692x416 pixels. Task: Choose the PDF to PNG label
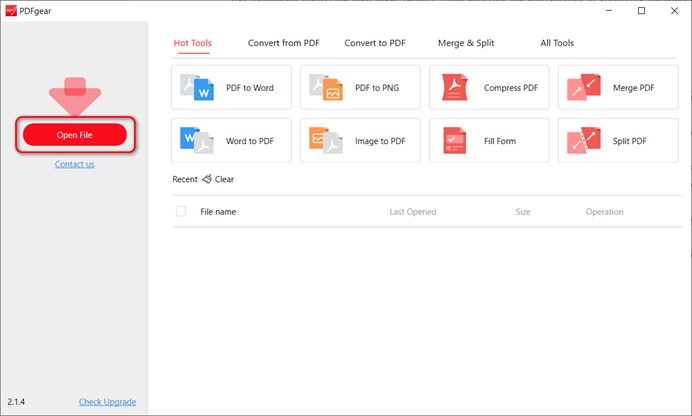click(377, 88)
